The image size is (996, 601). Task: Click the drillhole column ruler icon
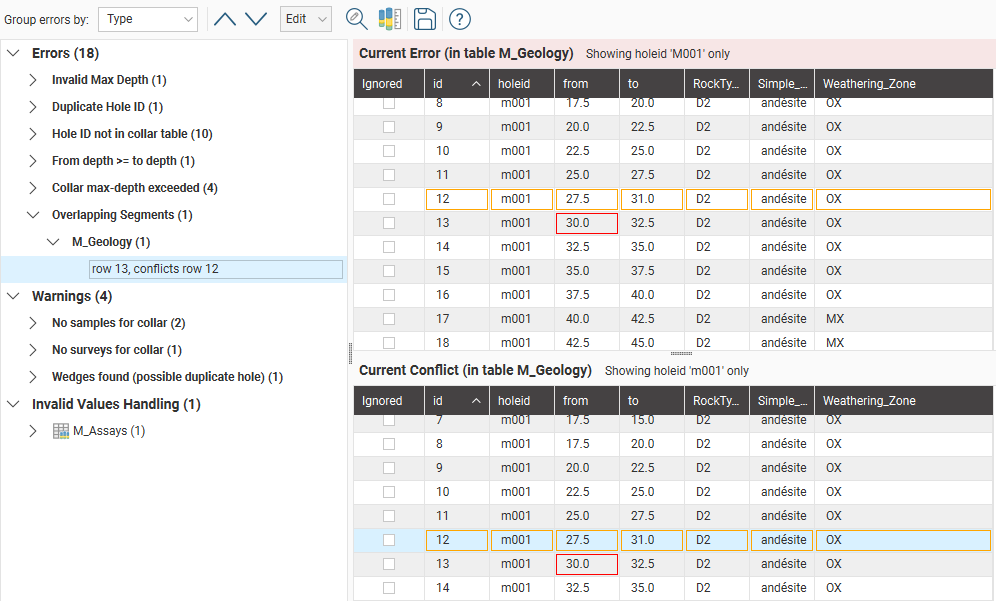(389, 19)
